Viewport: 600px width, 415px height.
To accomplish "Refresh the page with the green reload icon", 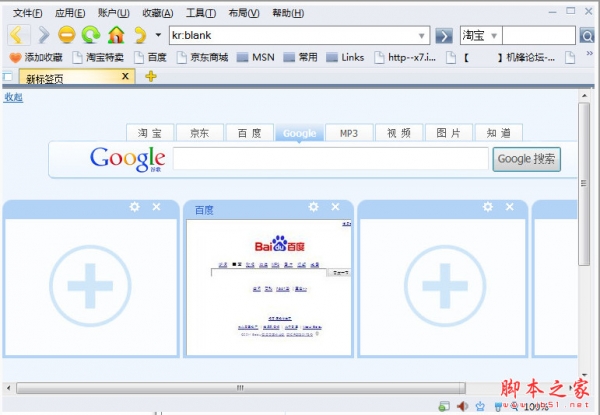I will click(x=91, y=35).
